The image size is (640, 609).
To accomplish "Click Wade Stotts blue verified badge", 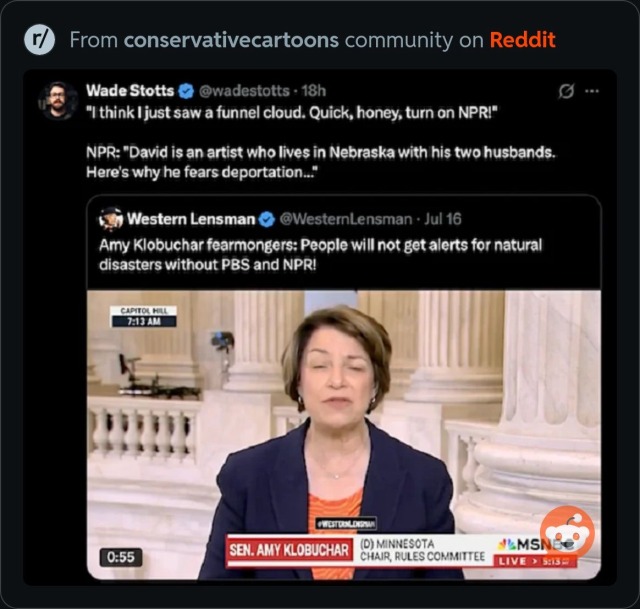I will point(187,91).
